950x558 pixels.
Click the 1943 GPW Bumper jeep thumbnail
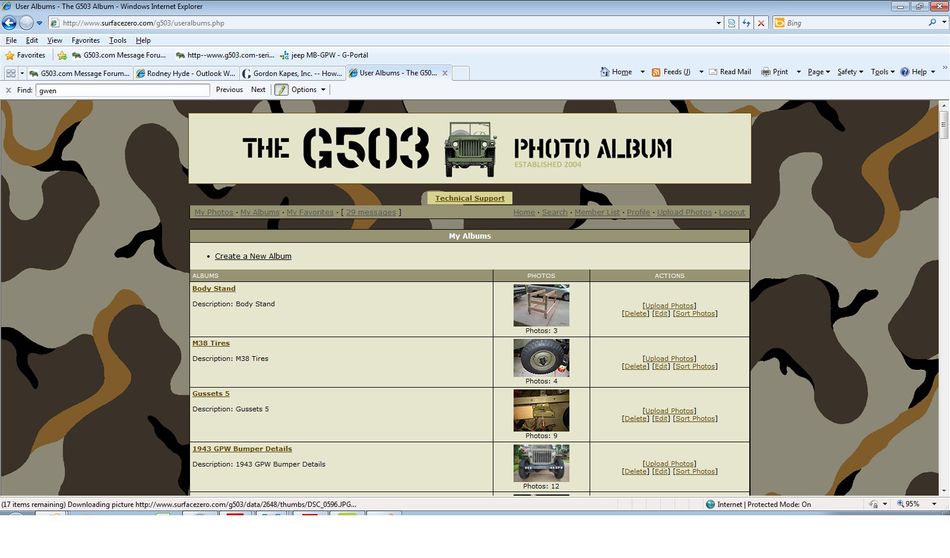pyautogui.click(x=541, y=463)
